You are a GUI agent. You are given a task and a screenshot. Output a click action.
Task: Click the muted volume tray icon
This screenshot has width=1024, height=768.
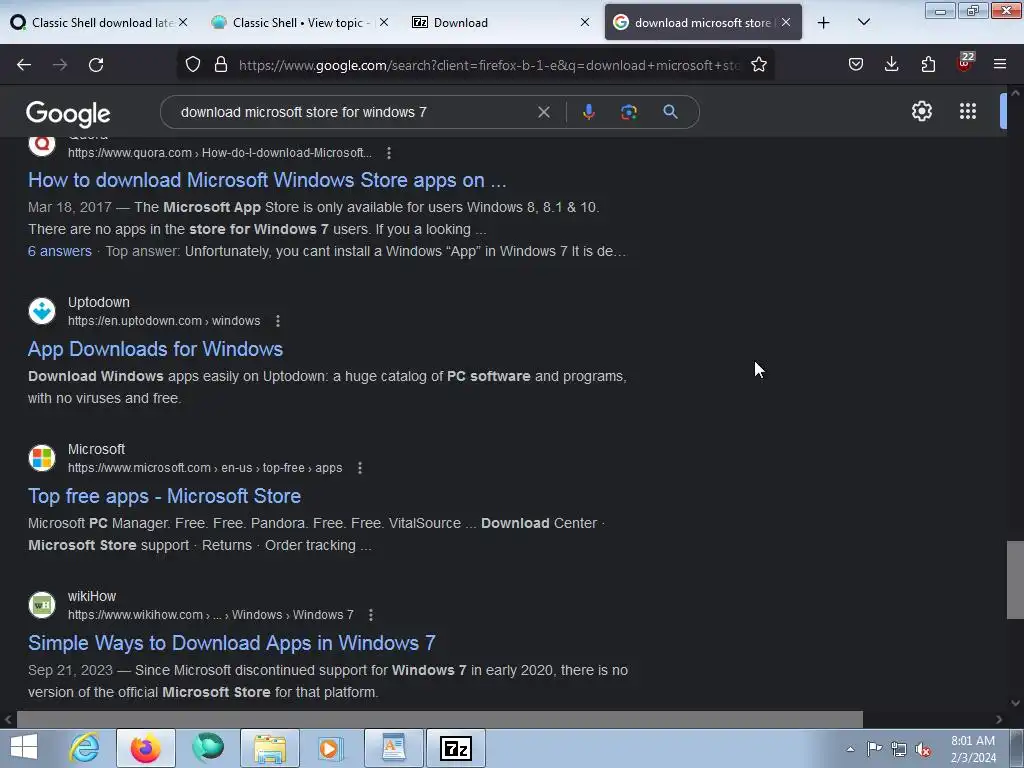click(x=923, y=749)
